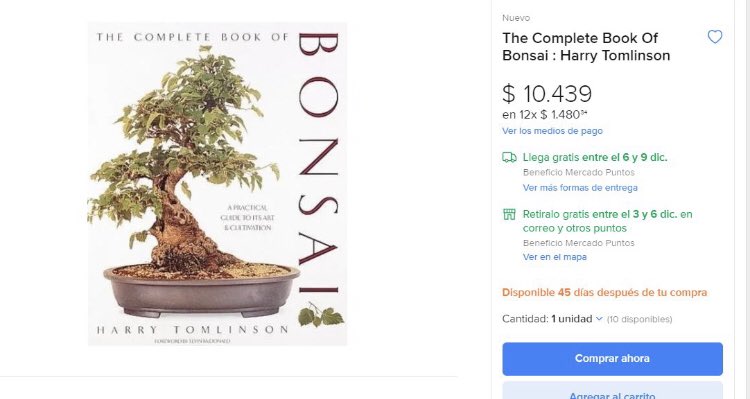Click the vertical BONSAI title on the cover

click(318, 163)
